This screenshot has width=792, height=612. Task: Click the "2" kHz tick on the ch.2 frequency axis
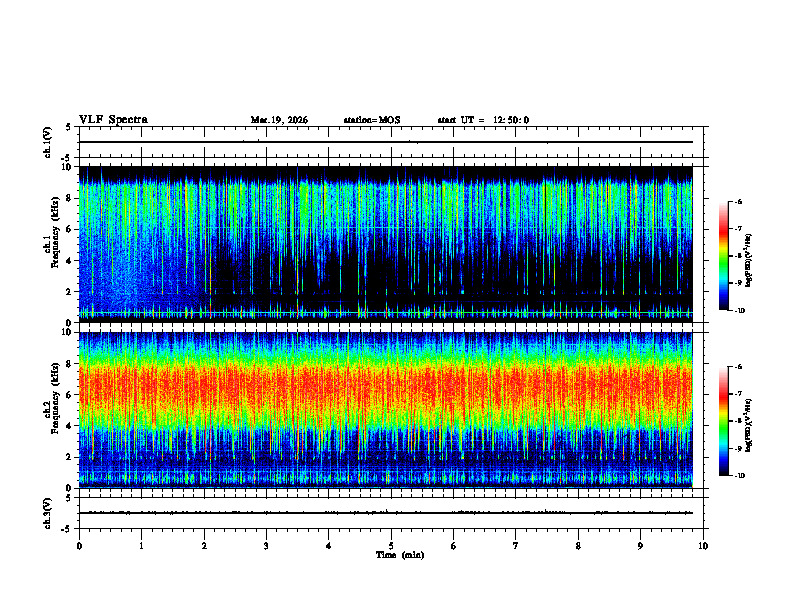click(x=70, y=457)
